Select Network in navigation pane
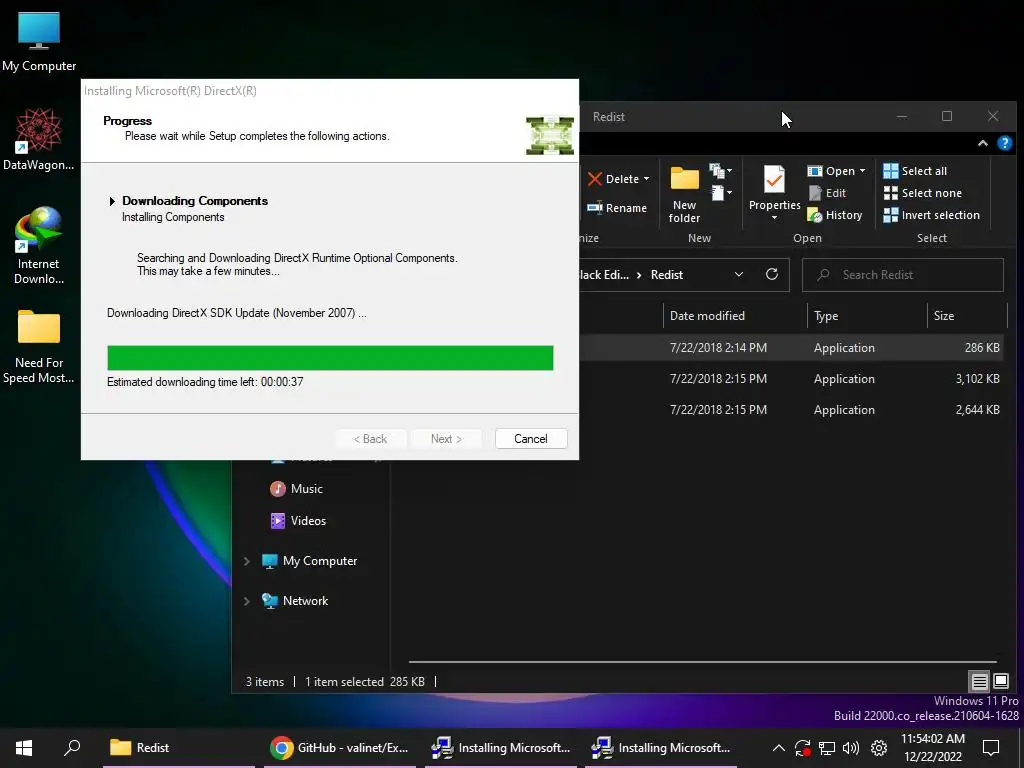Screen dimensions: 1024x768 (295, 601)
